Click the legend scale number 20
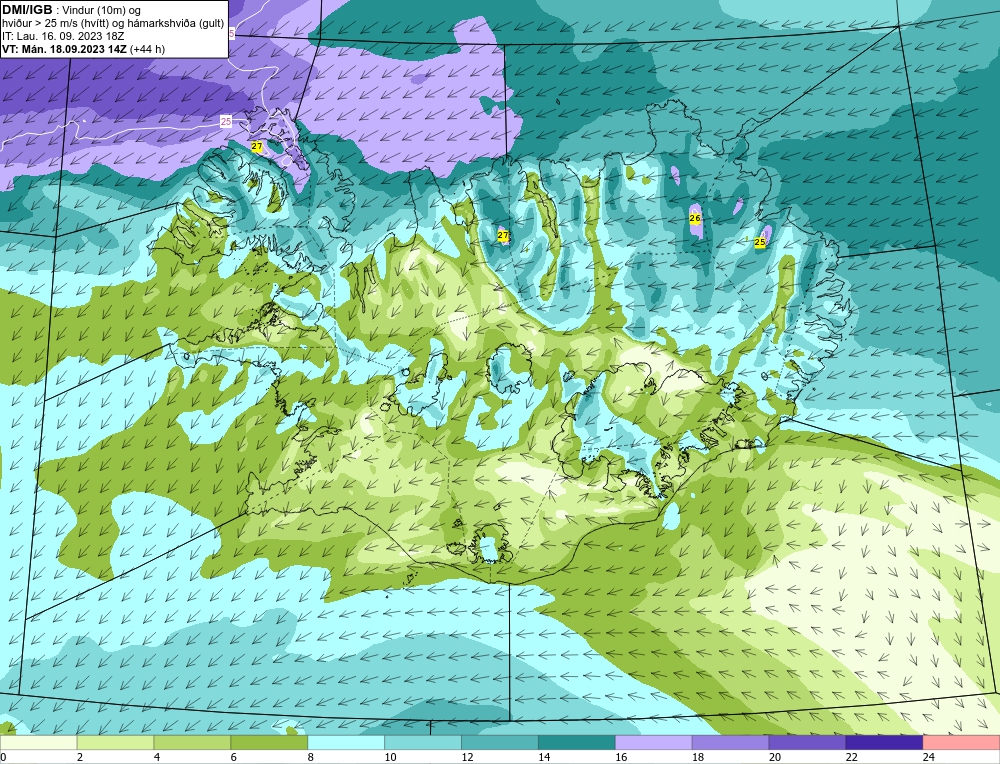The height and width of the screenshot is (764, 1000). pyautogui.click(x=775, y=757)
